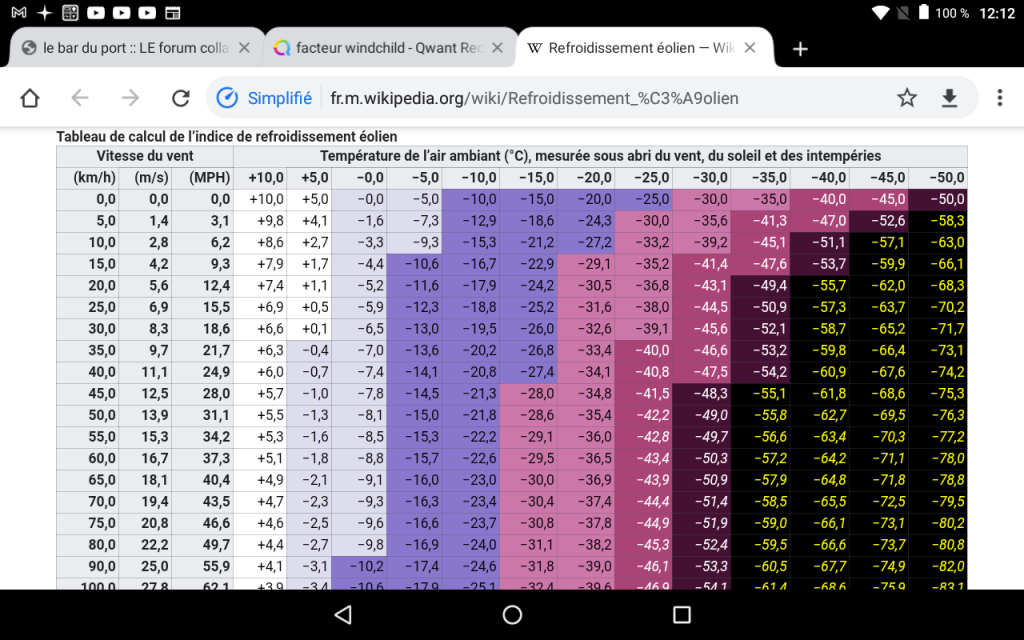Tap the Android recents square button
The height and width of the screenshot is (640, 1024).
point(682,614)
